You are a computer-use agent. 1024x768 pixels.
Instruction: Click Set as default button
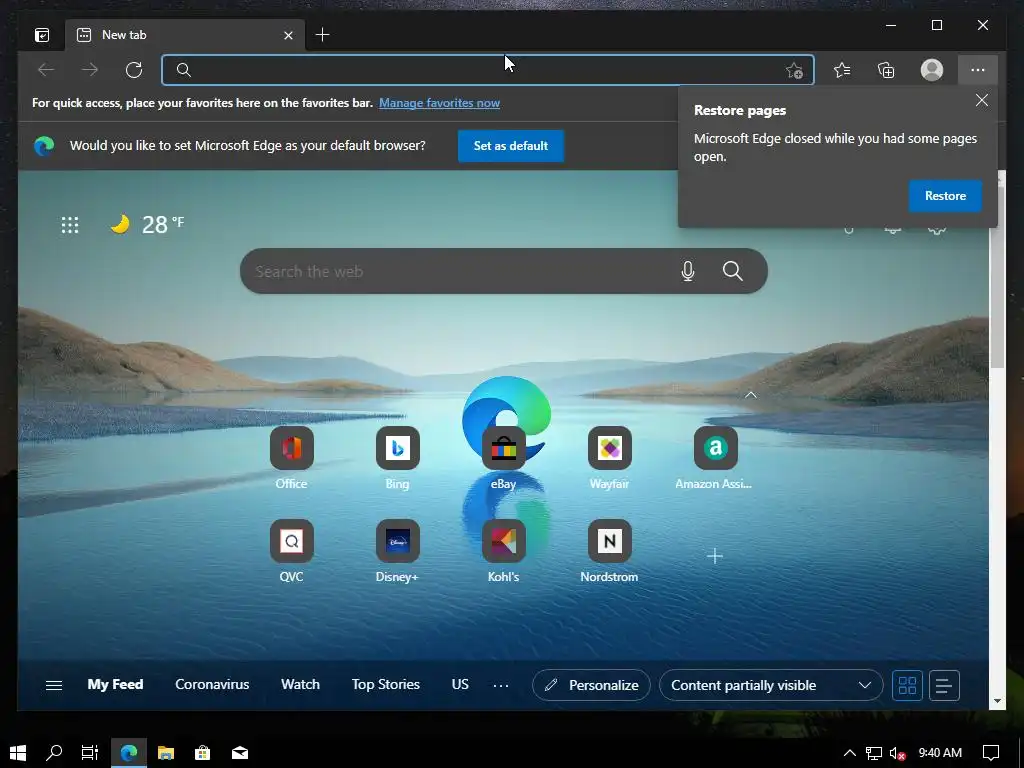tap(511, 146)
